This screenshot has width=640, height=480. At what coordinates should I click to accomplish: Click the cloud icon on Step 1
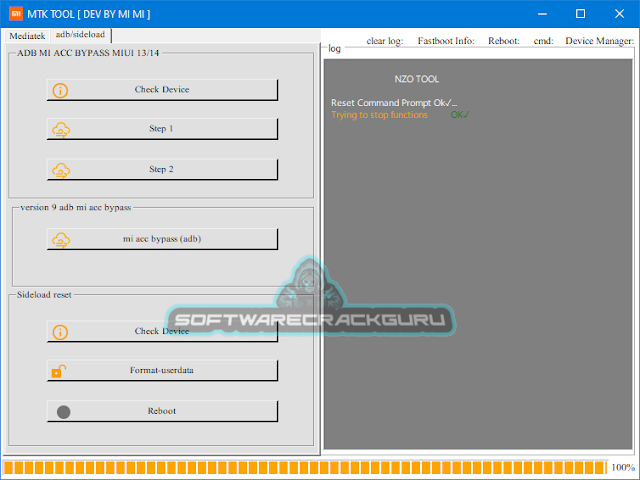click(61, 130)
